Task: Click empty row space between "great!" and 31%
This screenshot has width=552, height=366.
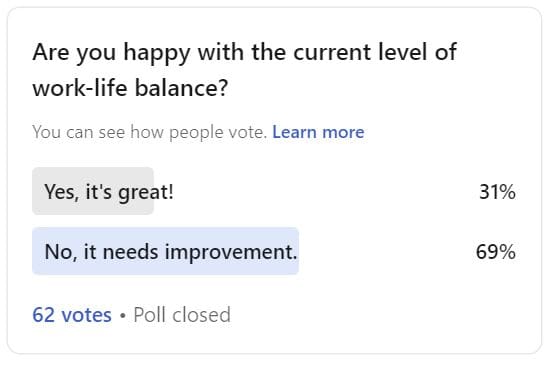Action: (x=326, y=191)
